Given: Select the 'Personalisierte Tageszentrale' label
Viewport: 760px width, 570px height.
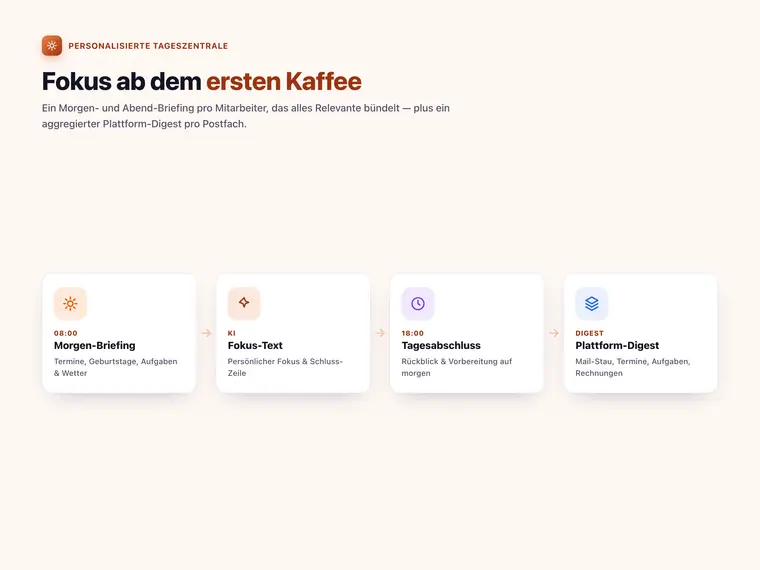Looking at the screenshot, I should coord(148,46).
